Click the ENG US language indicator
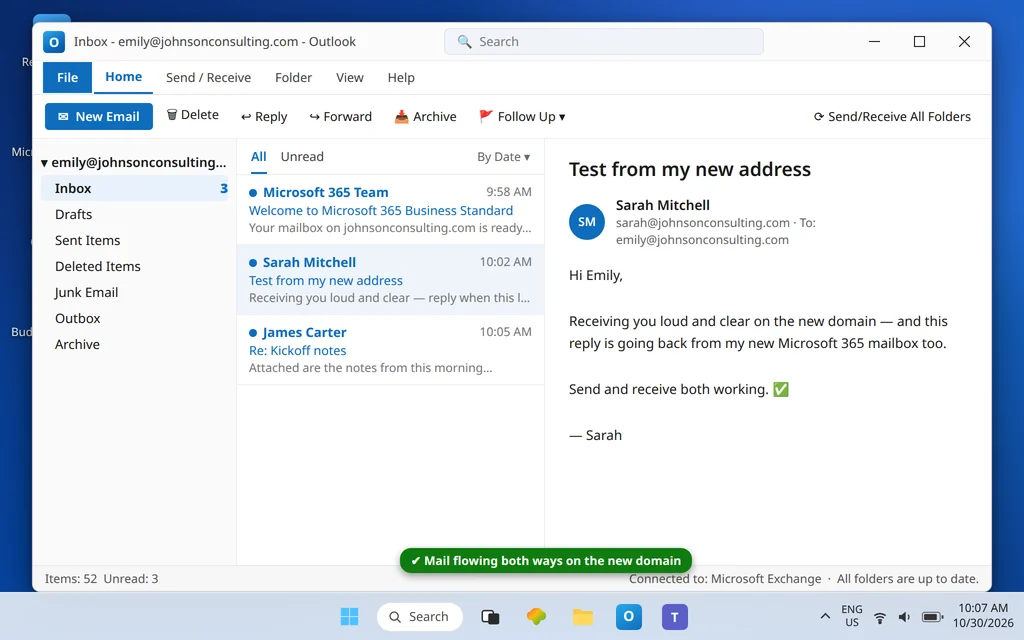This screenshot has height=640, width=1024. [x=852, y=616]
